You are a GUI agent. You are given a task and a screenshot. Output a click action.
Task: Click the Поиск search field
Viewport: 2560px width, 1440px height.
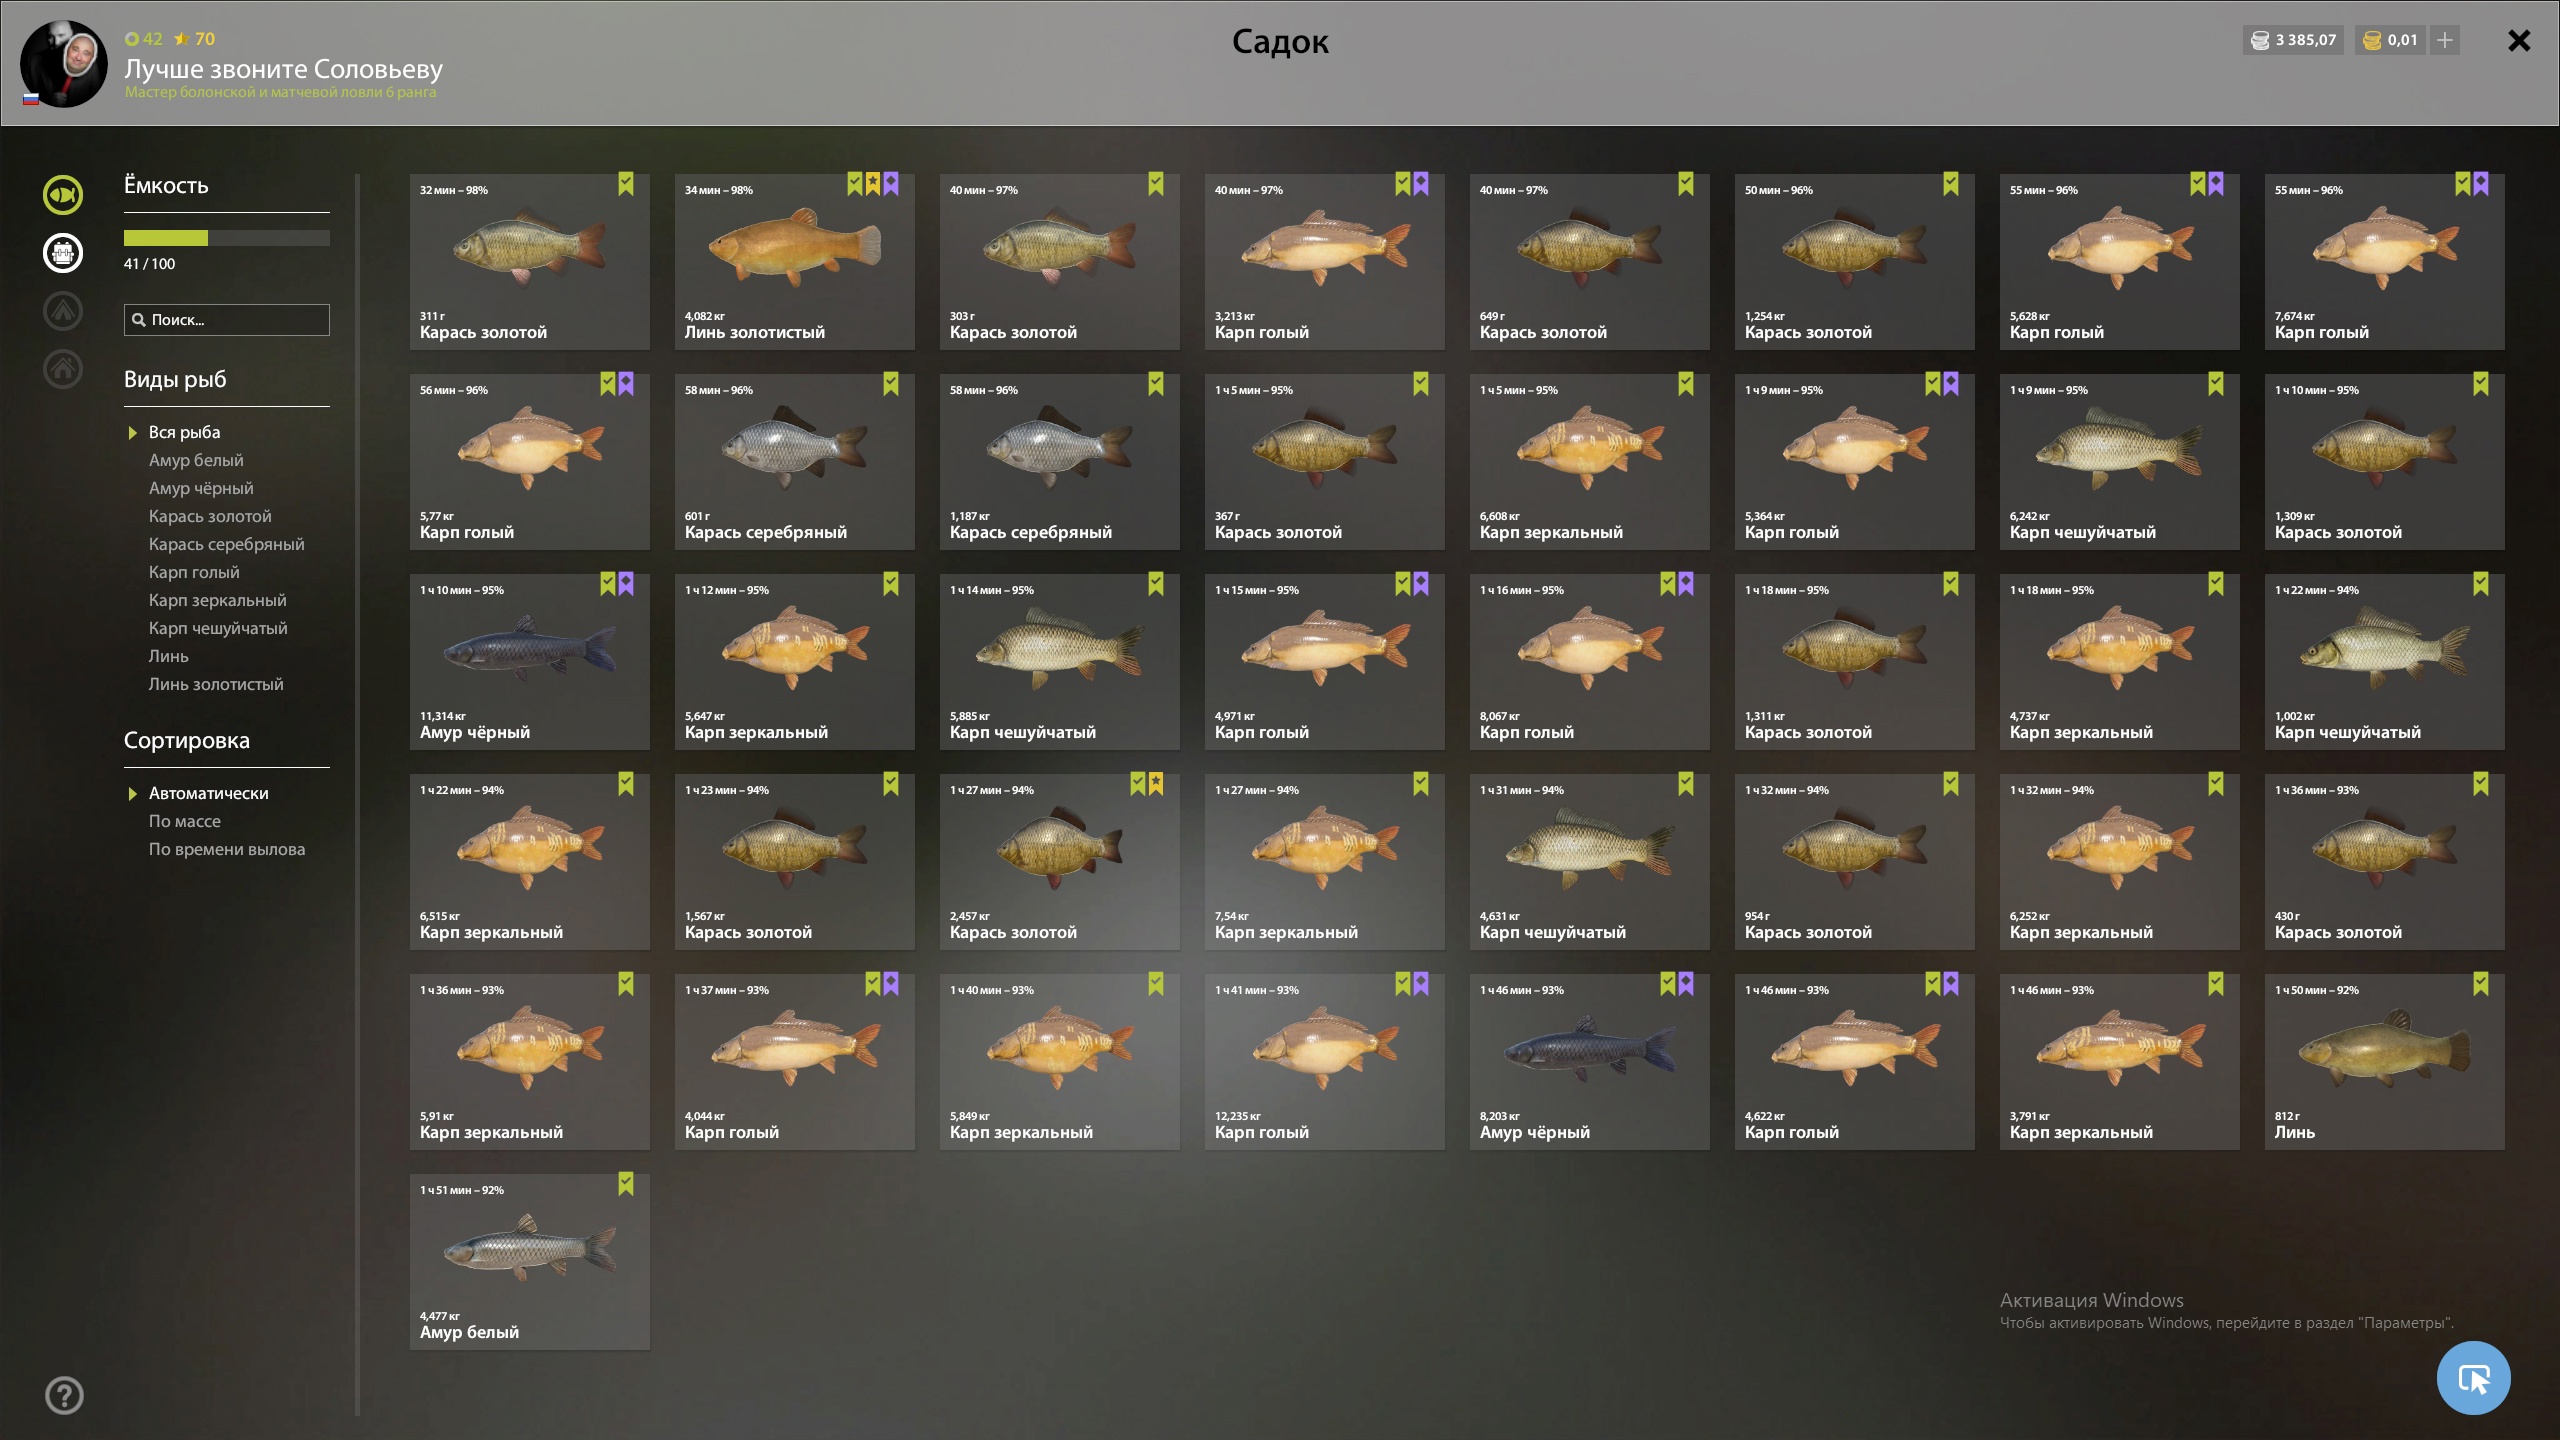226,320
